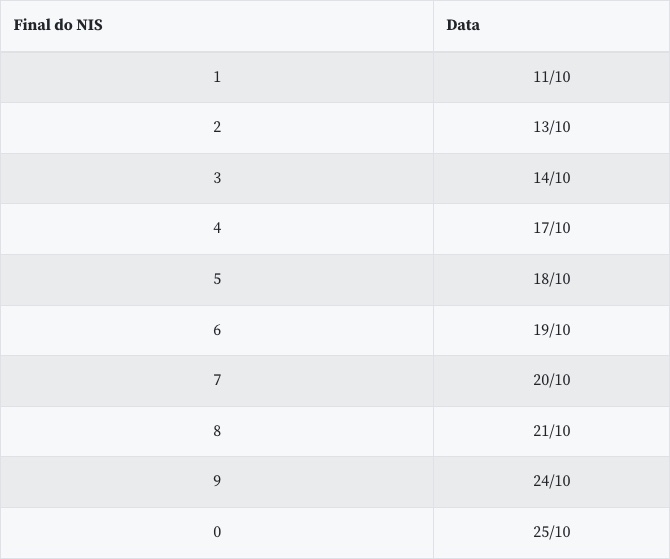This screenshot has width=670, height=559.
Task: Select the date 25/10 cell
Action: 551,532
